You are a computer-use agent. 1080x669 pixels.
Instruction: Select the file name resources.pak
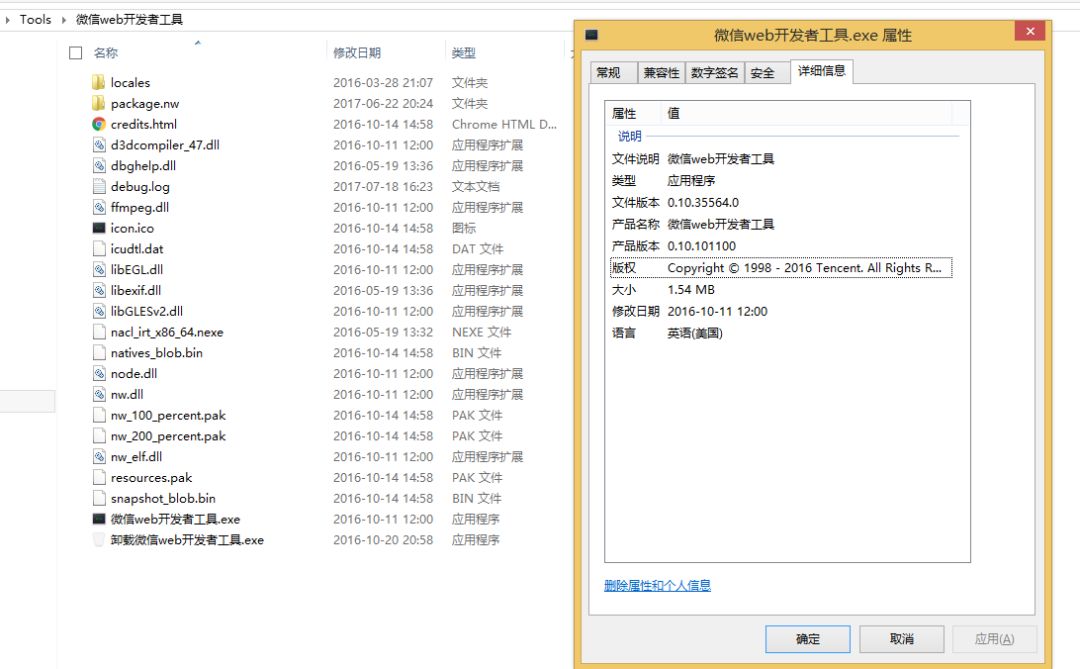pyautogui.click(x=151, y=478)
